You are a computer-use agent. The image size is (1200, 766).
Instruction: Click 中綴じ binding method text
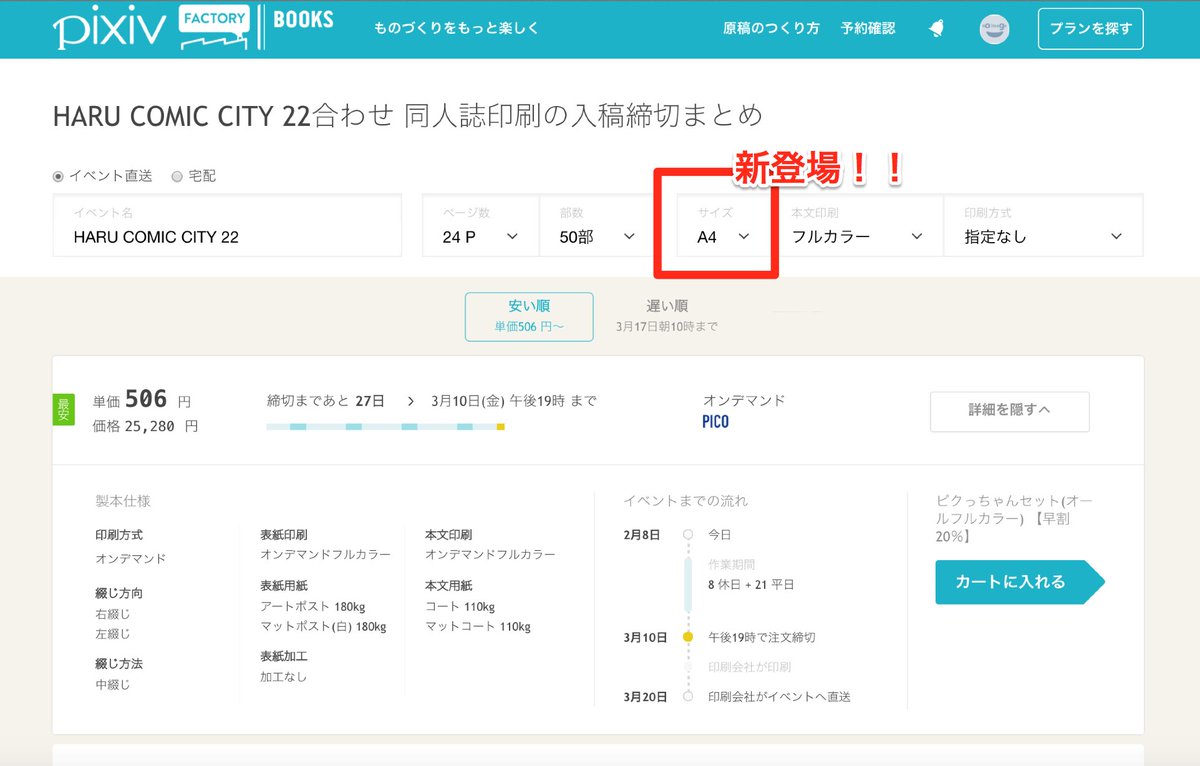113,685
